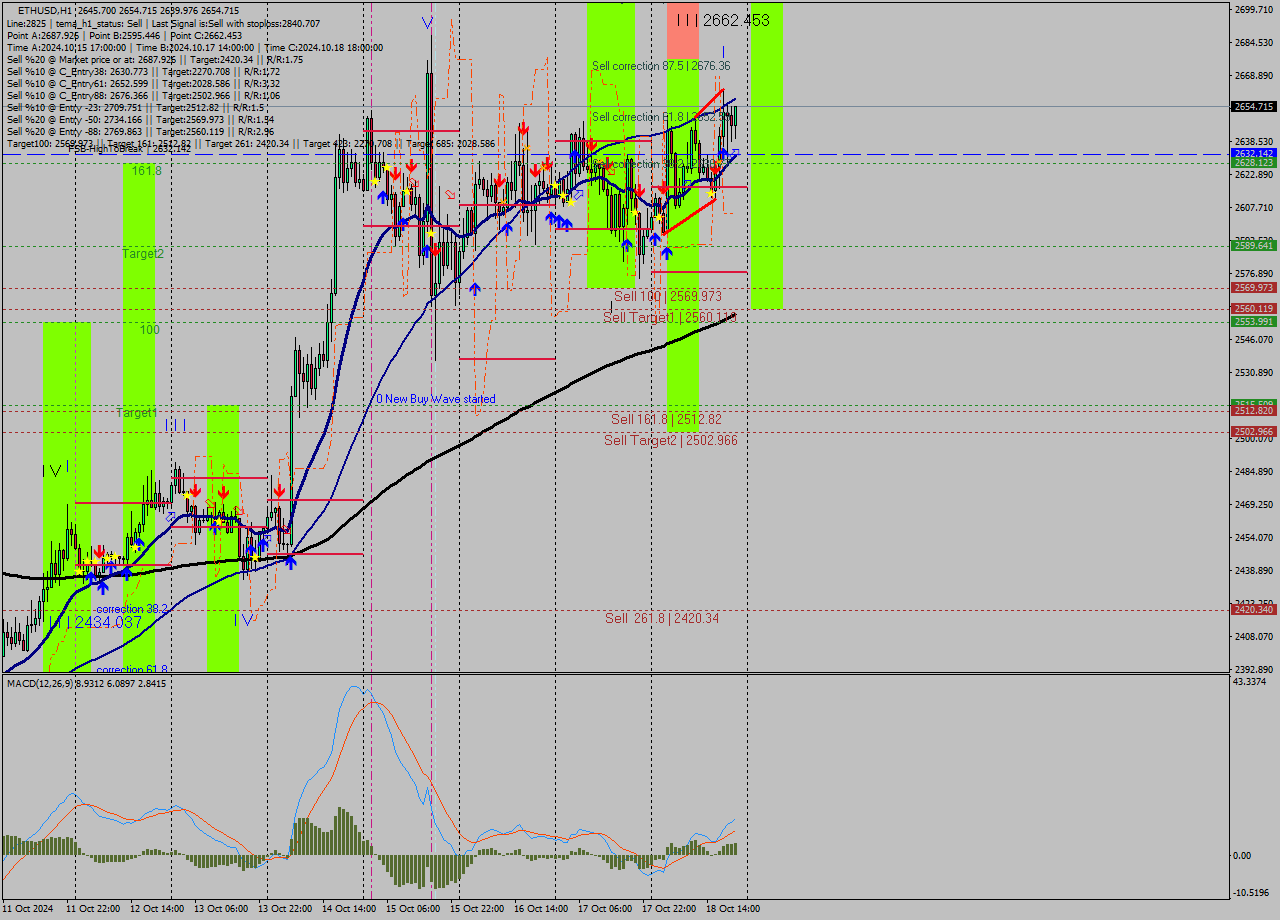Select the 'Sell correction 87.5 | 2676.36' label
This screenshot has height=920, width=1280.
[x=661, y=66]
